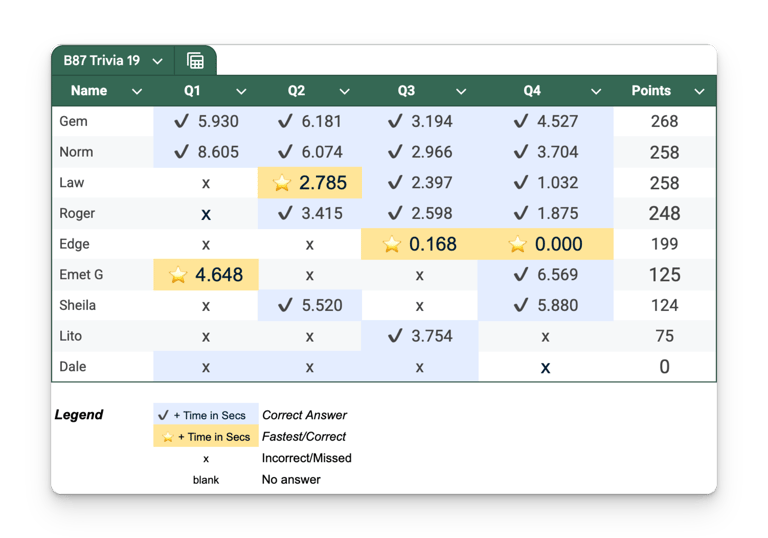Select Gem's 268 points cell
The height and width of the screenshot is (538, 768).
[x=664, y=121]
